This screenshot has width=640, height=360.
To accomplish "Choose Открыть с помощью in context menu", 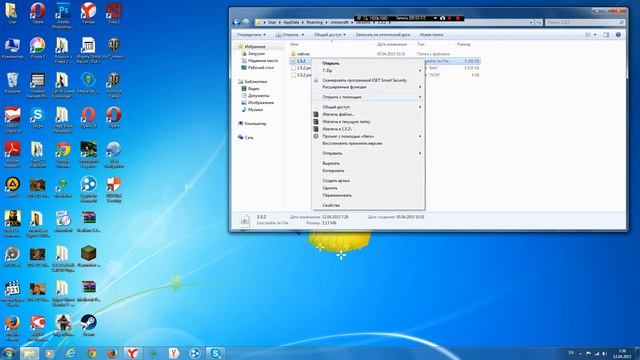I will coord(368,97).
